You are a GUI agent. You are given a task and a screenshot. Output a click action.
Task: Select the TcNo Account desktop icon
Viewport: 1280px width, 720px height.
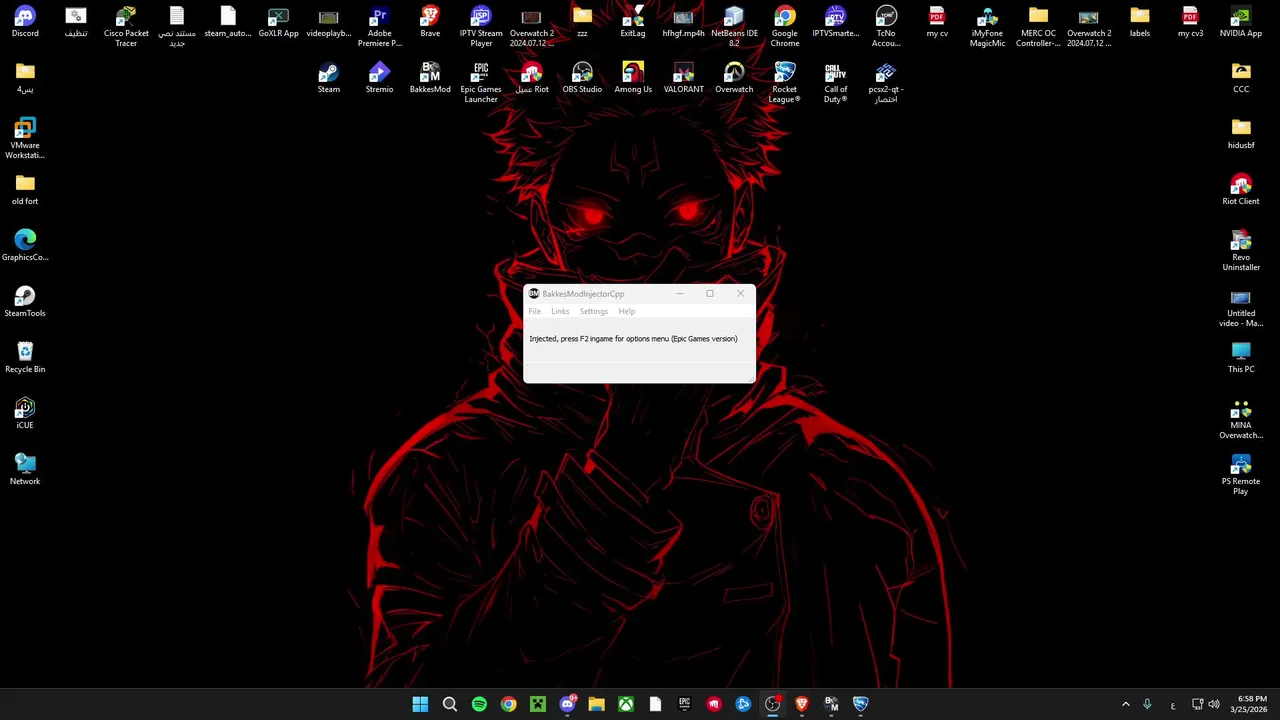[886, 27]
